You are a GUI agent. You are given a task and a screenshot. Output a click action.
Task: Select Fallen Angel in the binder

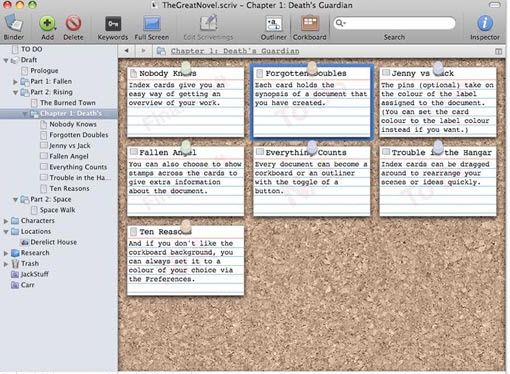coord(69,156)
